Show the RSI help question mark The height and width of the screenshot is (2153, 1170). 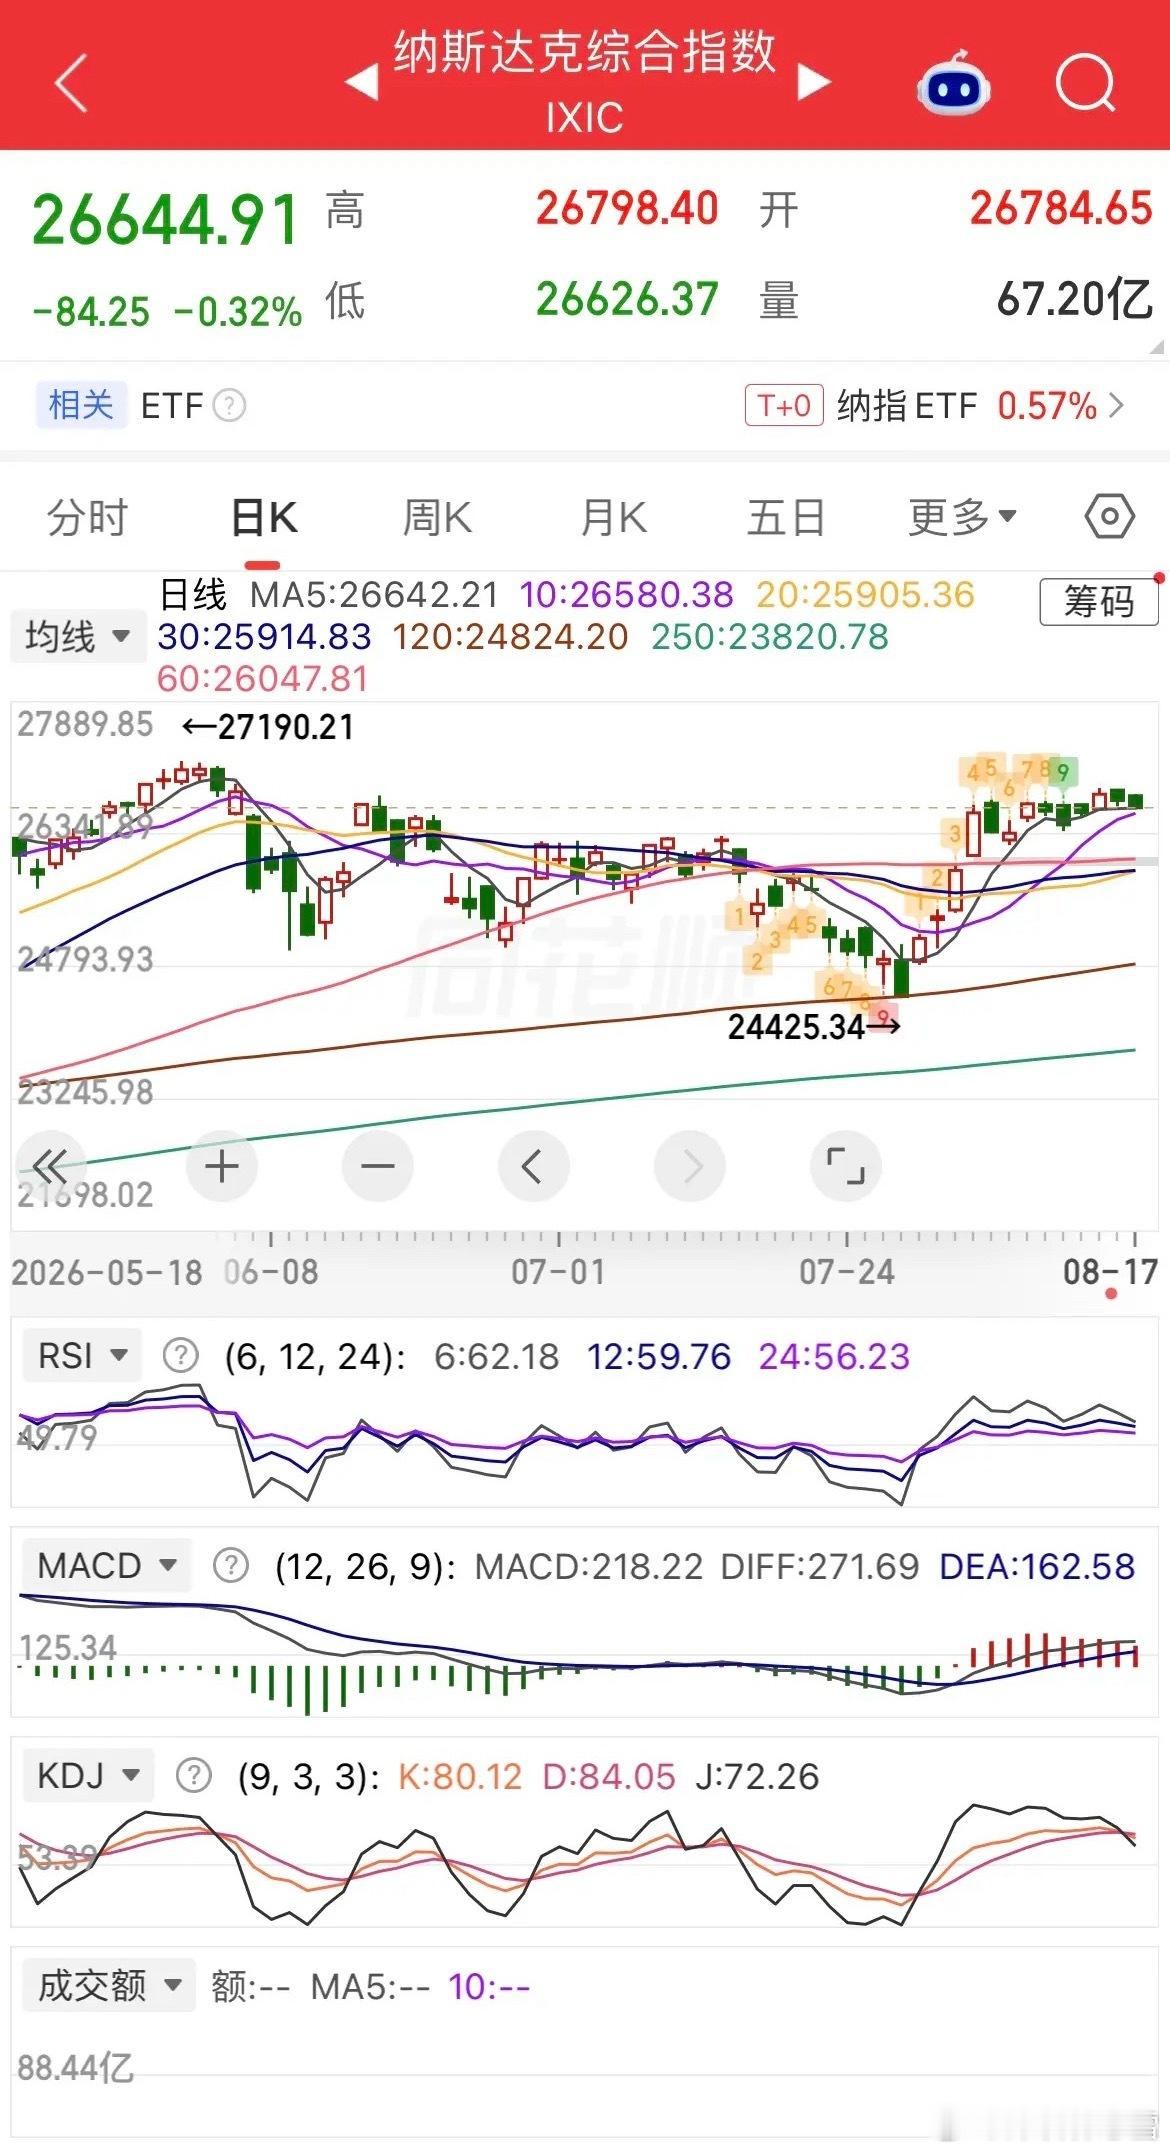(x=181, y=1356)
